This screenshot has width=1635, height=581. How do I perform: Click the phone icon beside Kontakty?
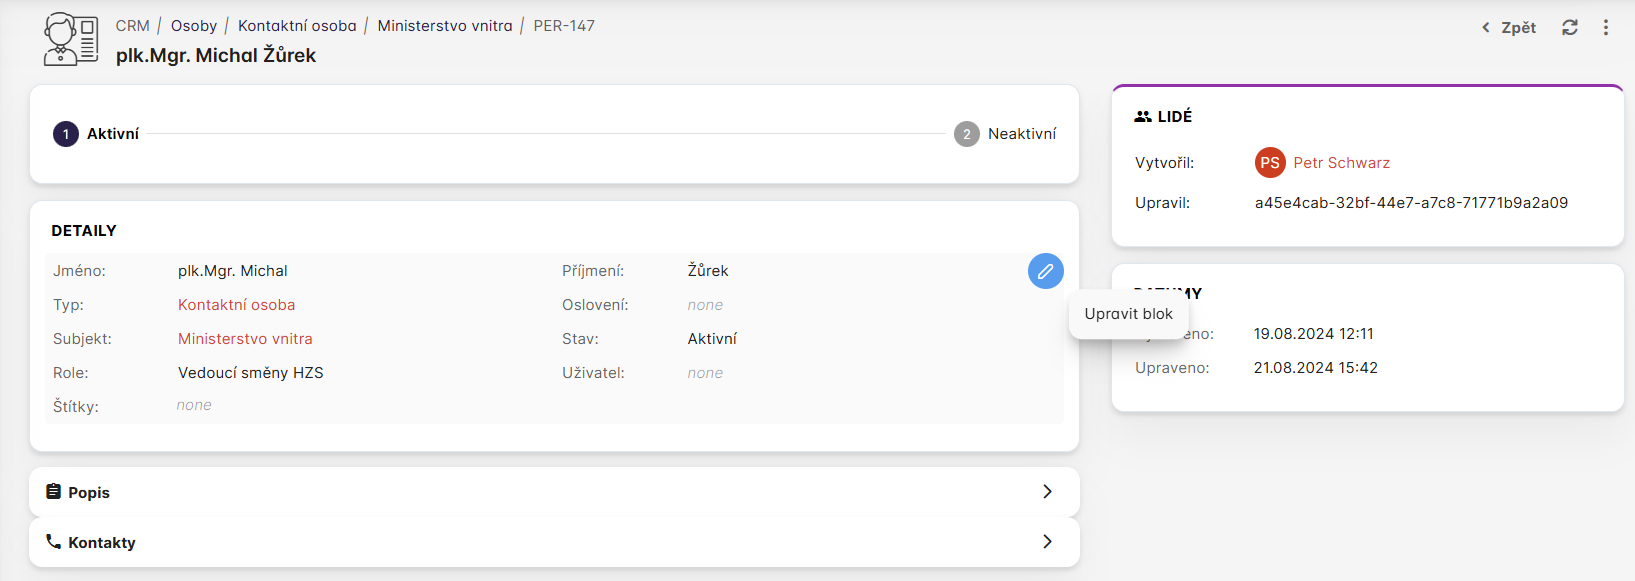click(x=54, y=542)
